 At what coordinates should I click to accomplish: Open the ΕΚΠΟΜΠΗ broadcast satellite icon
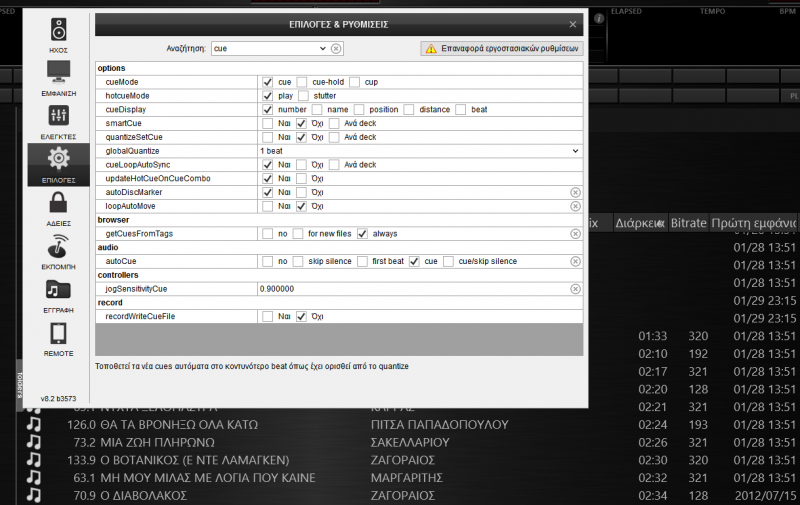[58, 248]
